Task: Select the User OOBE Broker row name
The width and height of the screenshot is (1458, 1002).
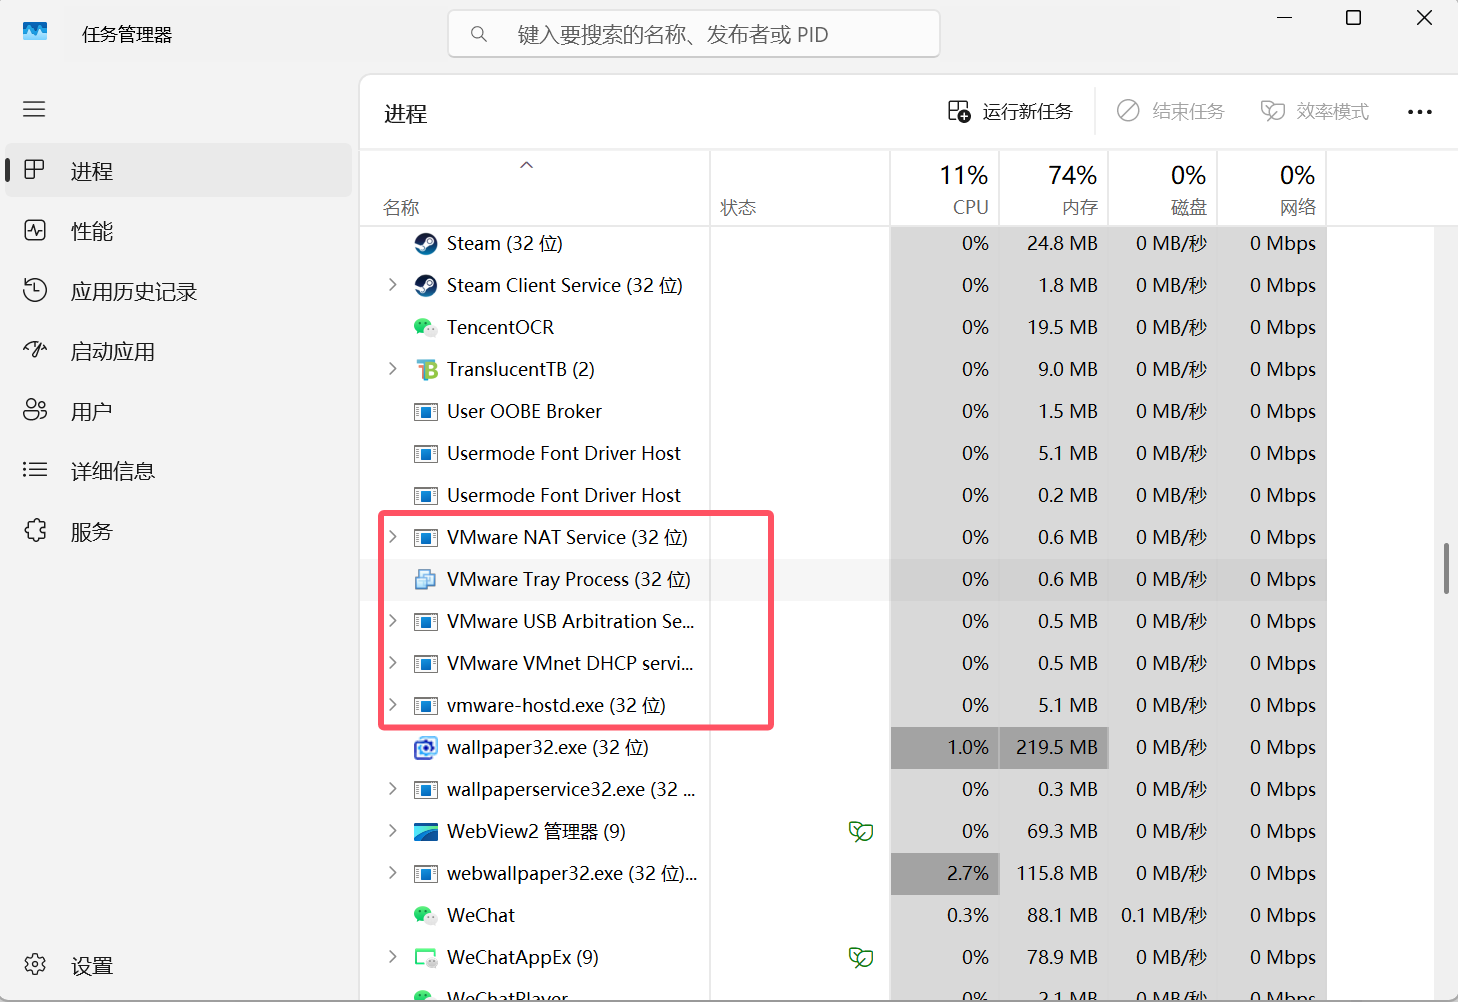Action: tap(524, 412)
